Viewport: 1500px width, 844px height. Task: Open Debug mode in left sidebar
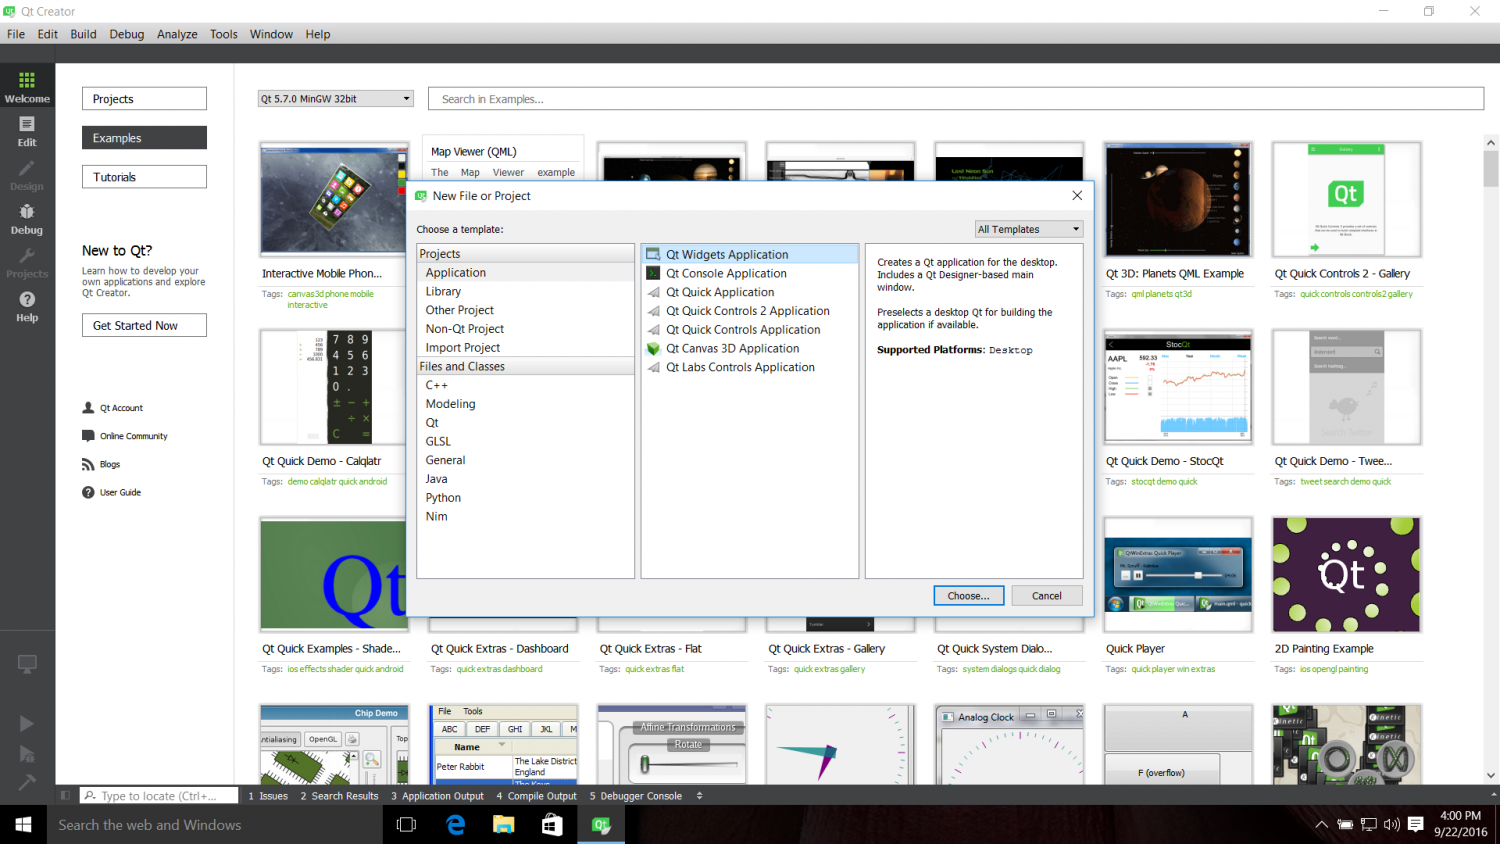tap(27, 218)
